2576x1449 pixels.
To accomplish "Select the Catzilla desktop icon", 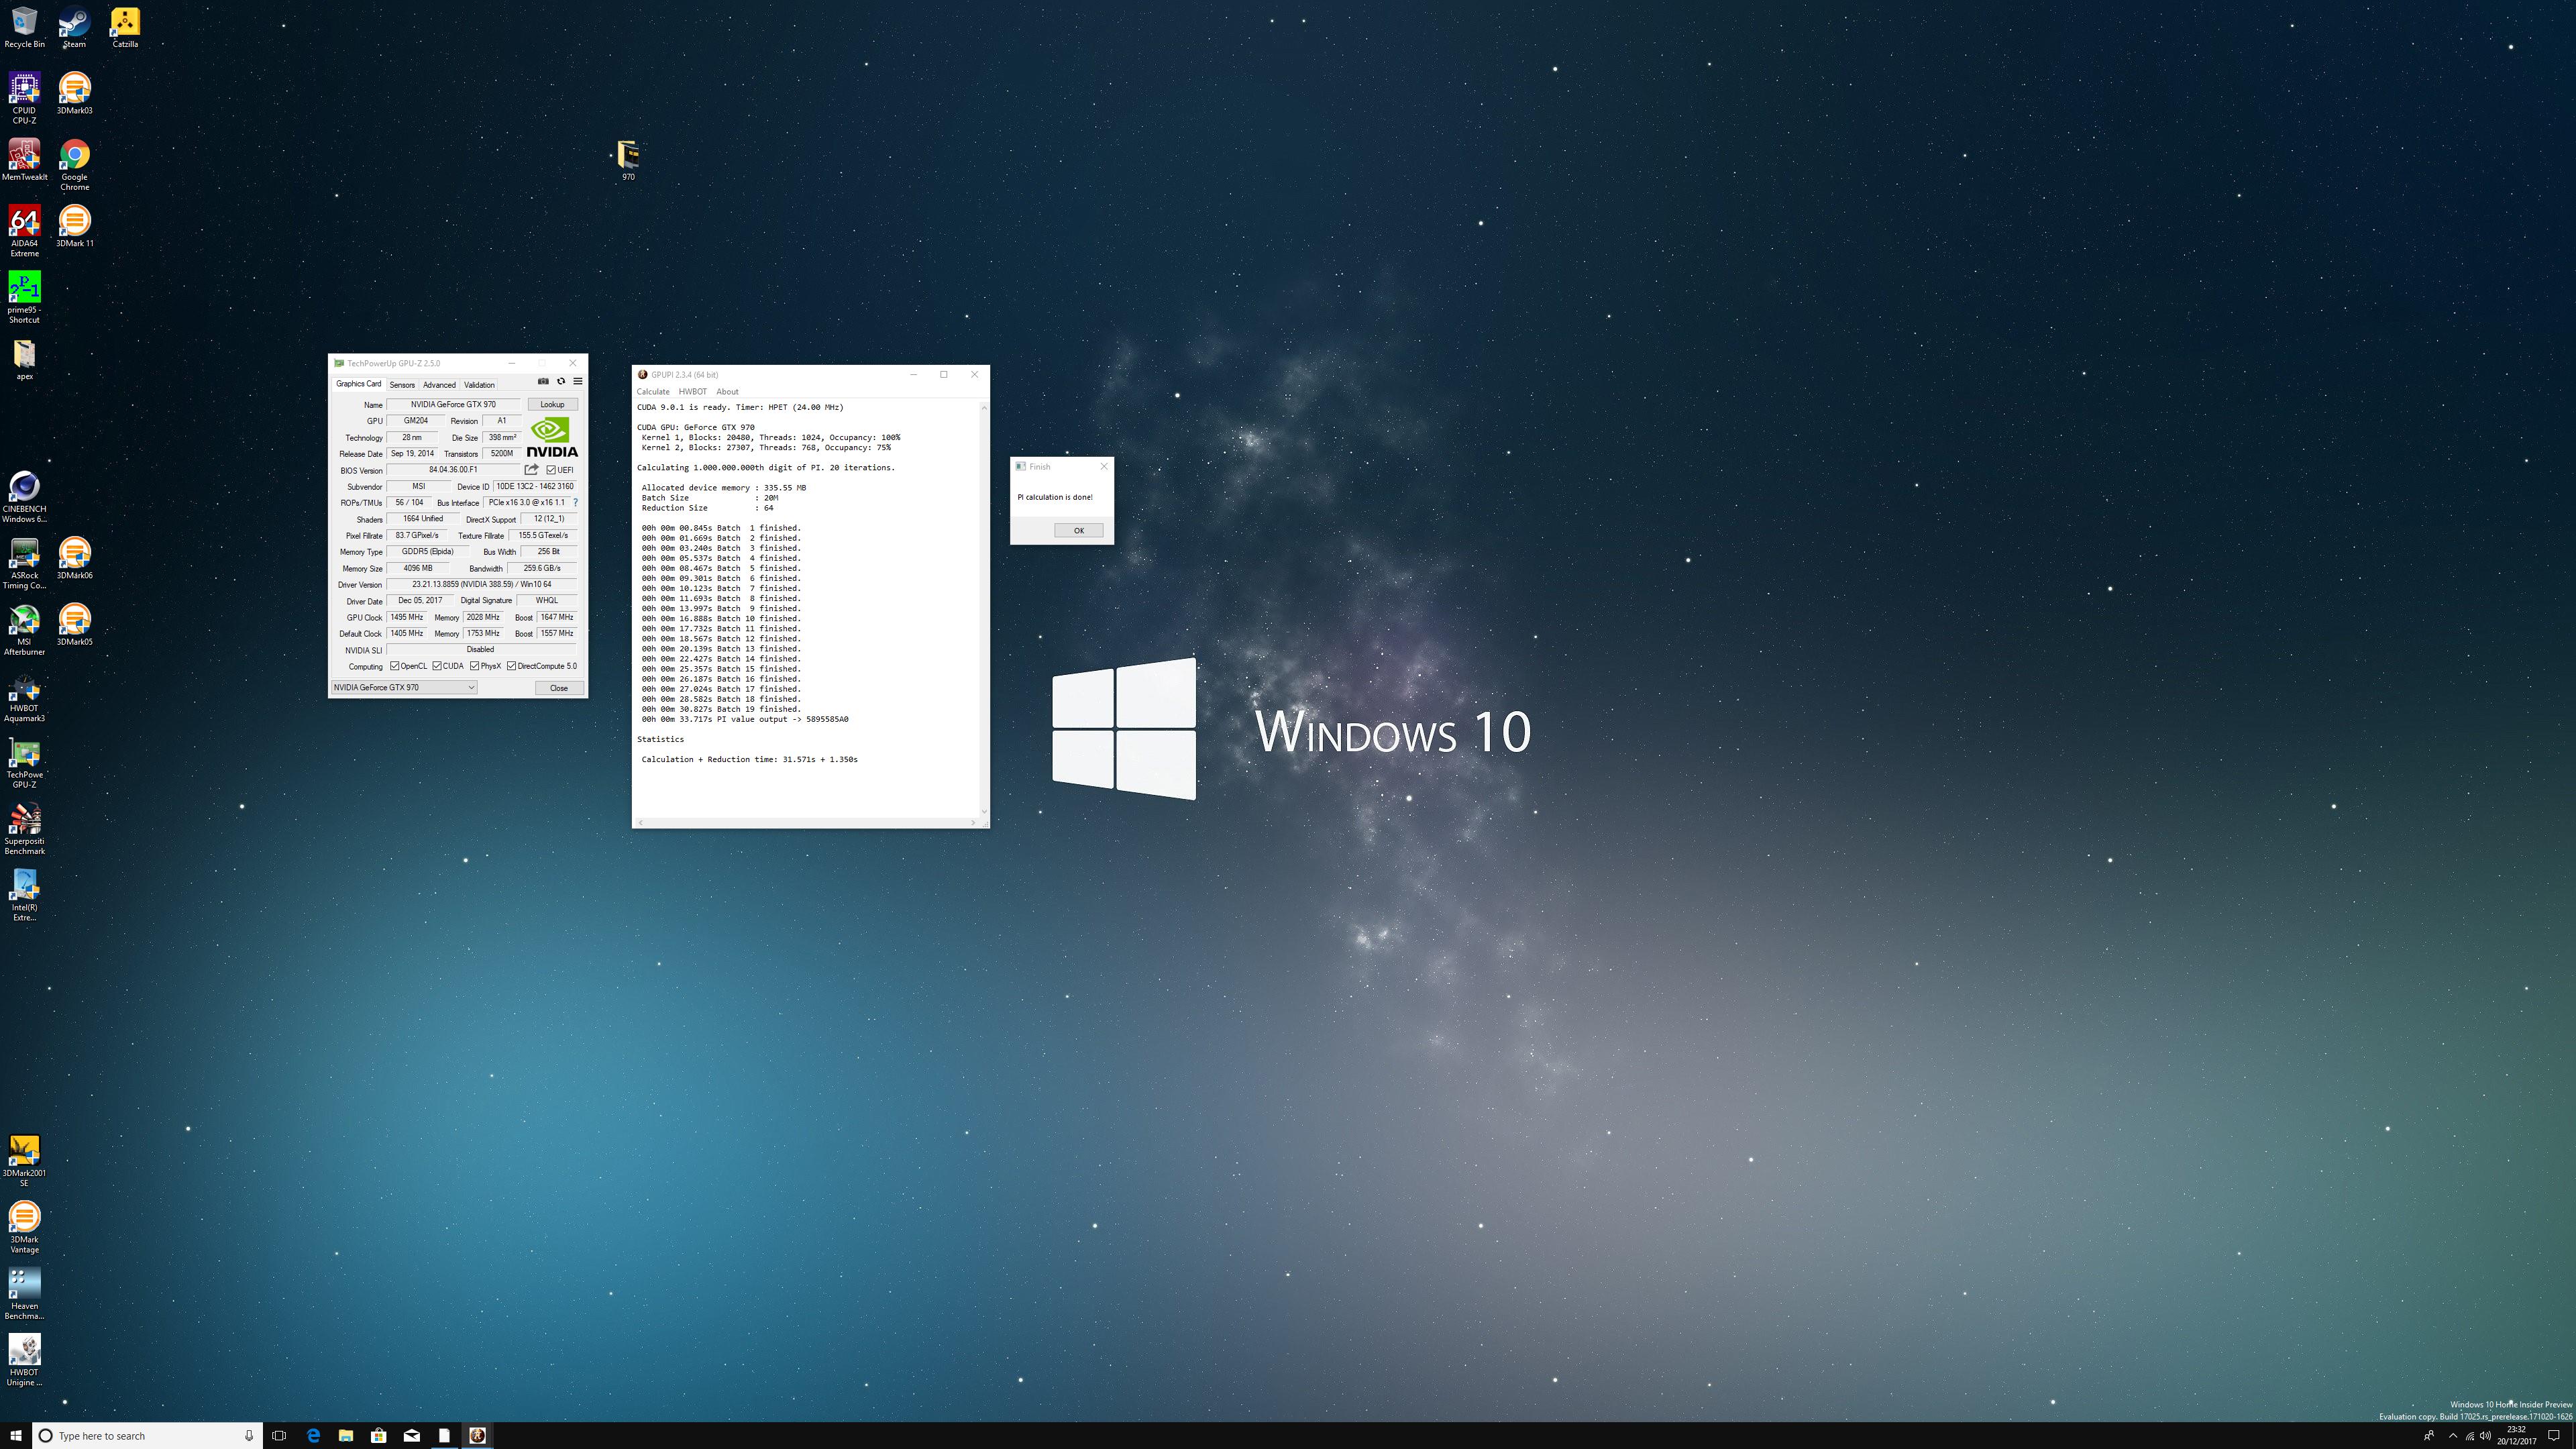I will click(125, 27).
